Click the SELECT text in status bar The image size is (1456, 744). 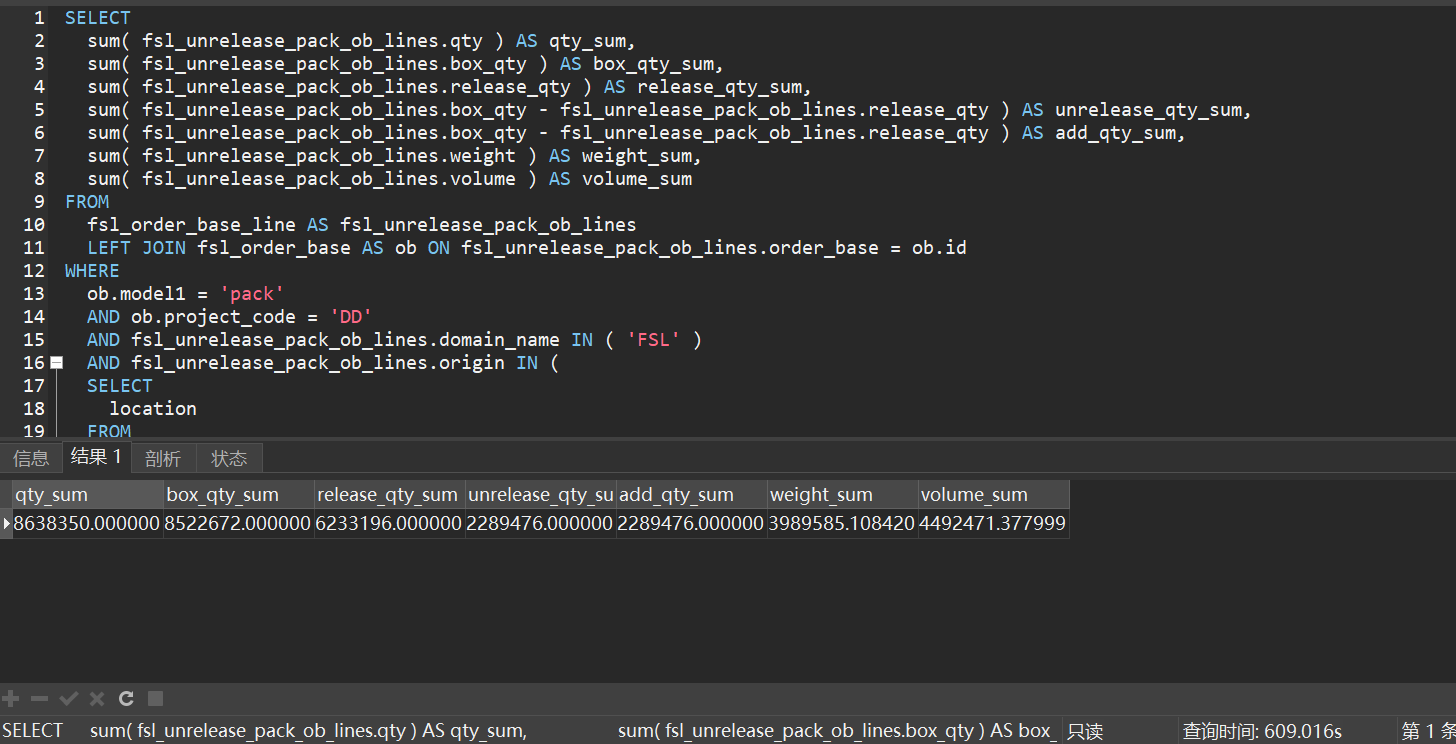tap(32, 731)
